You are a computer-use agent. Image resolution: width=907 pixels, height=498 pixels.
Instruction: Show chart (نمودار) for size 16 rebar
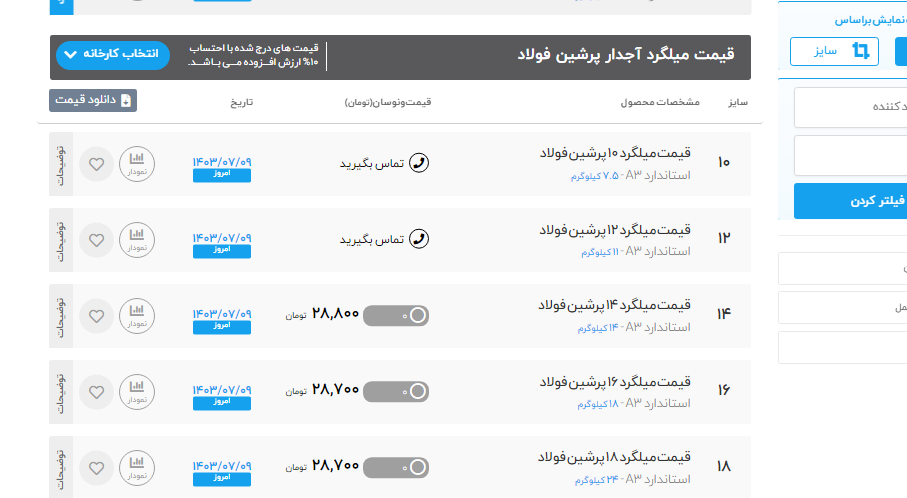point(137,392)
